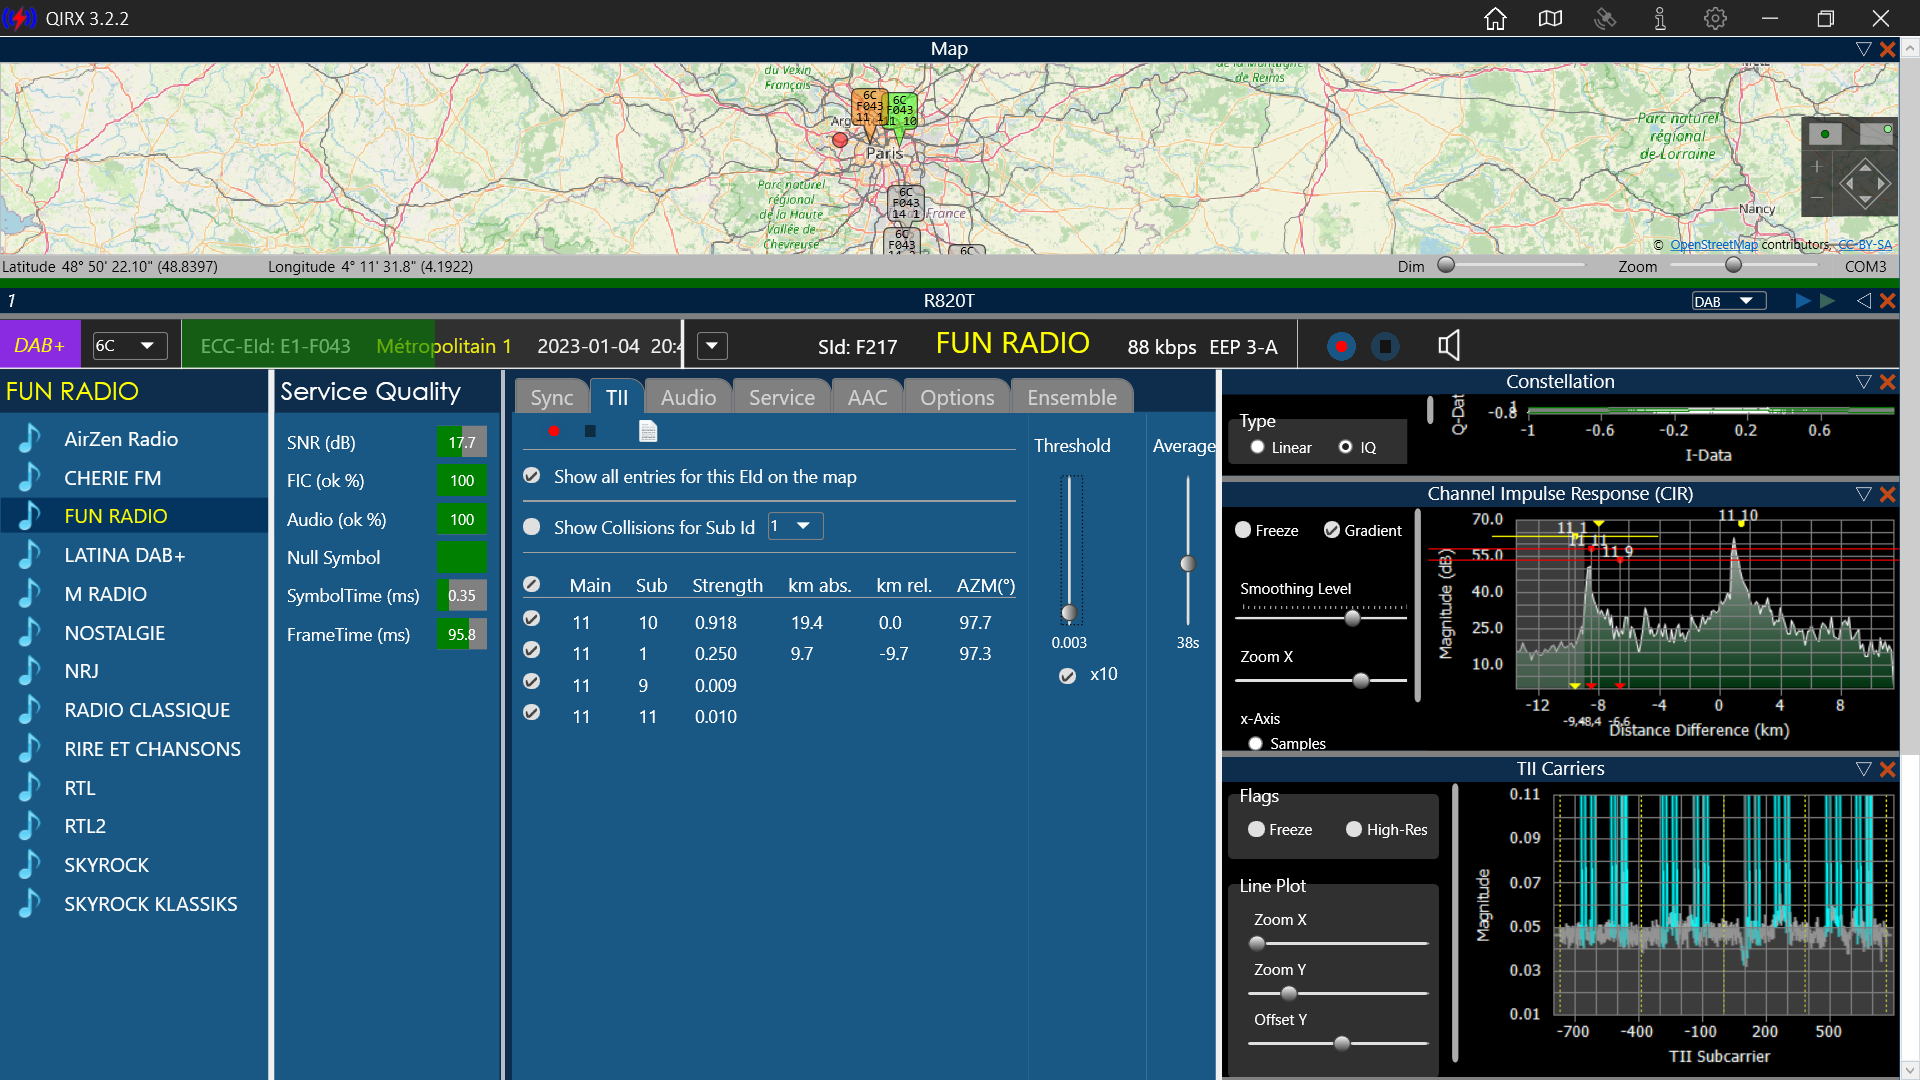Switch to the Ensemble tab

click(x=1072, y=397)
